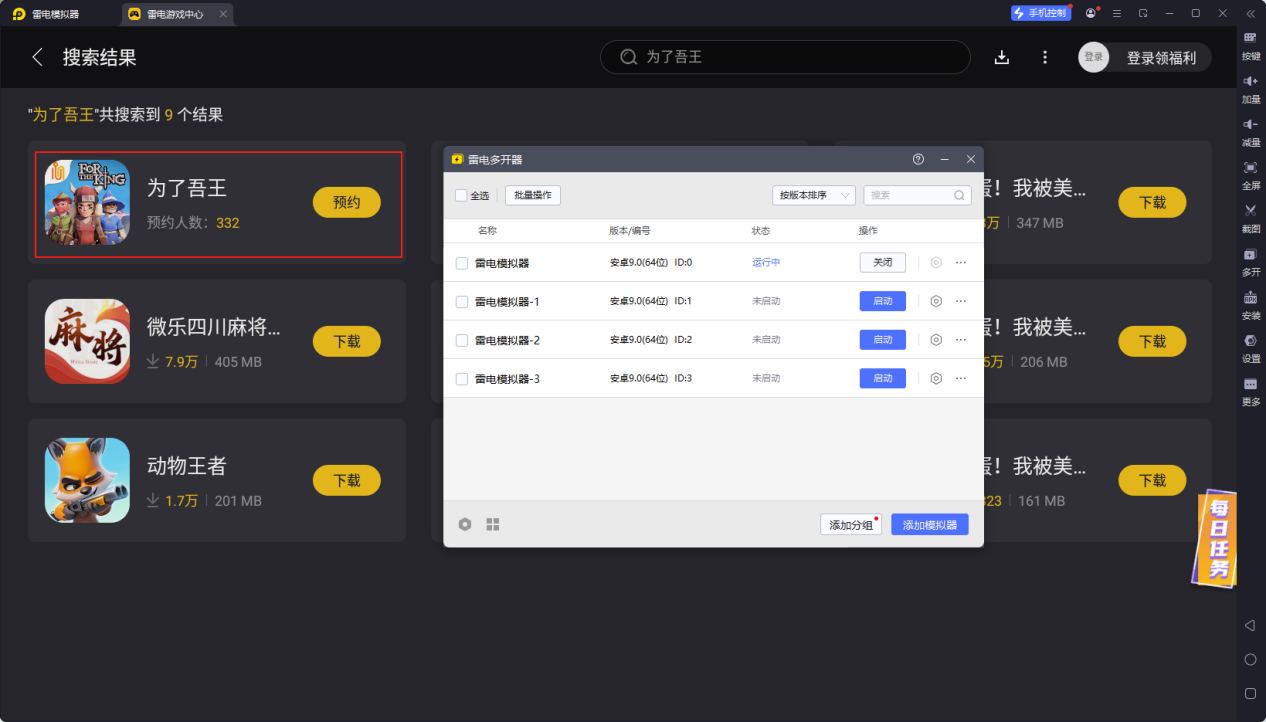Tick the 全选 select-all checkbox

[461, 195]
